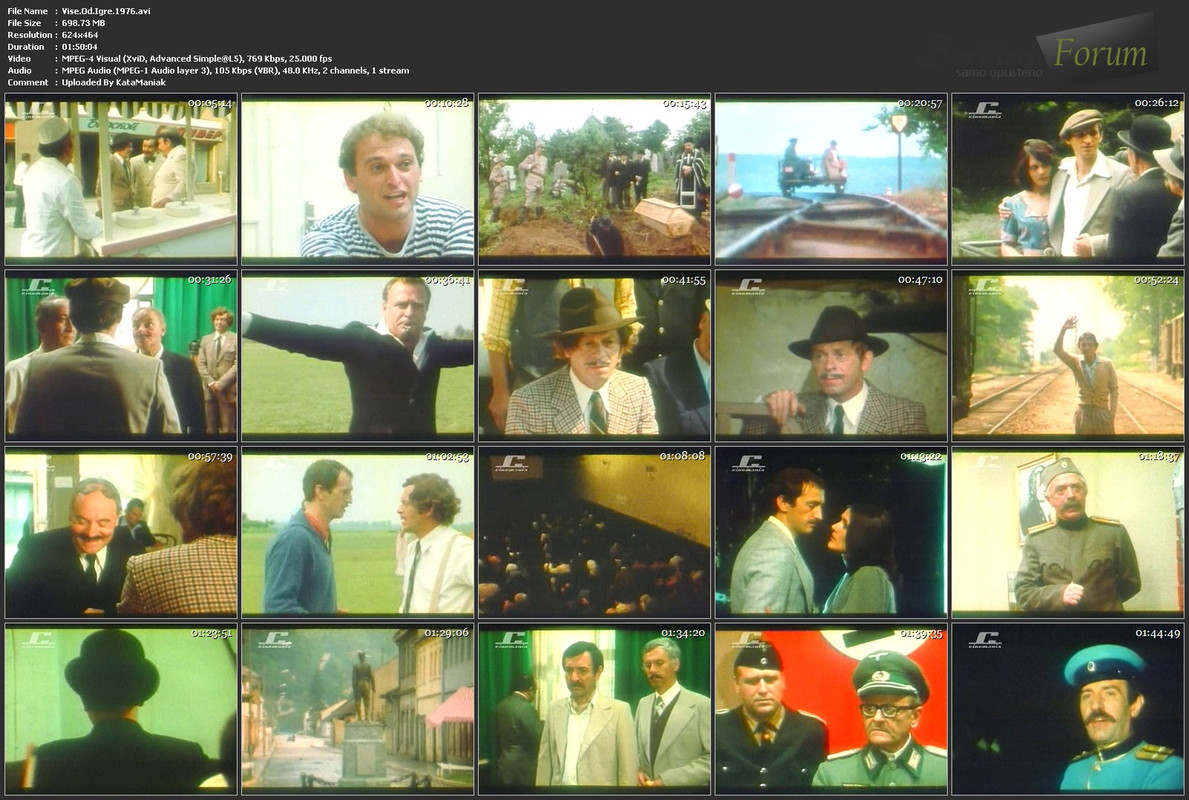
Task: Click the Cinemania logo on the 00:26:12 frame
Action: pyautogui.click(x=984, y=110)
